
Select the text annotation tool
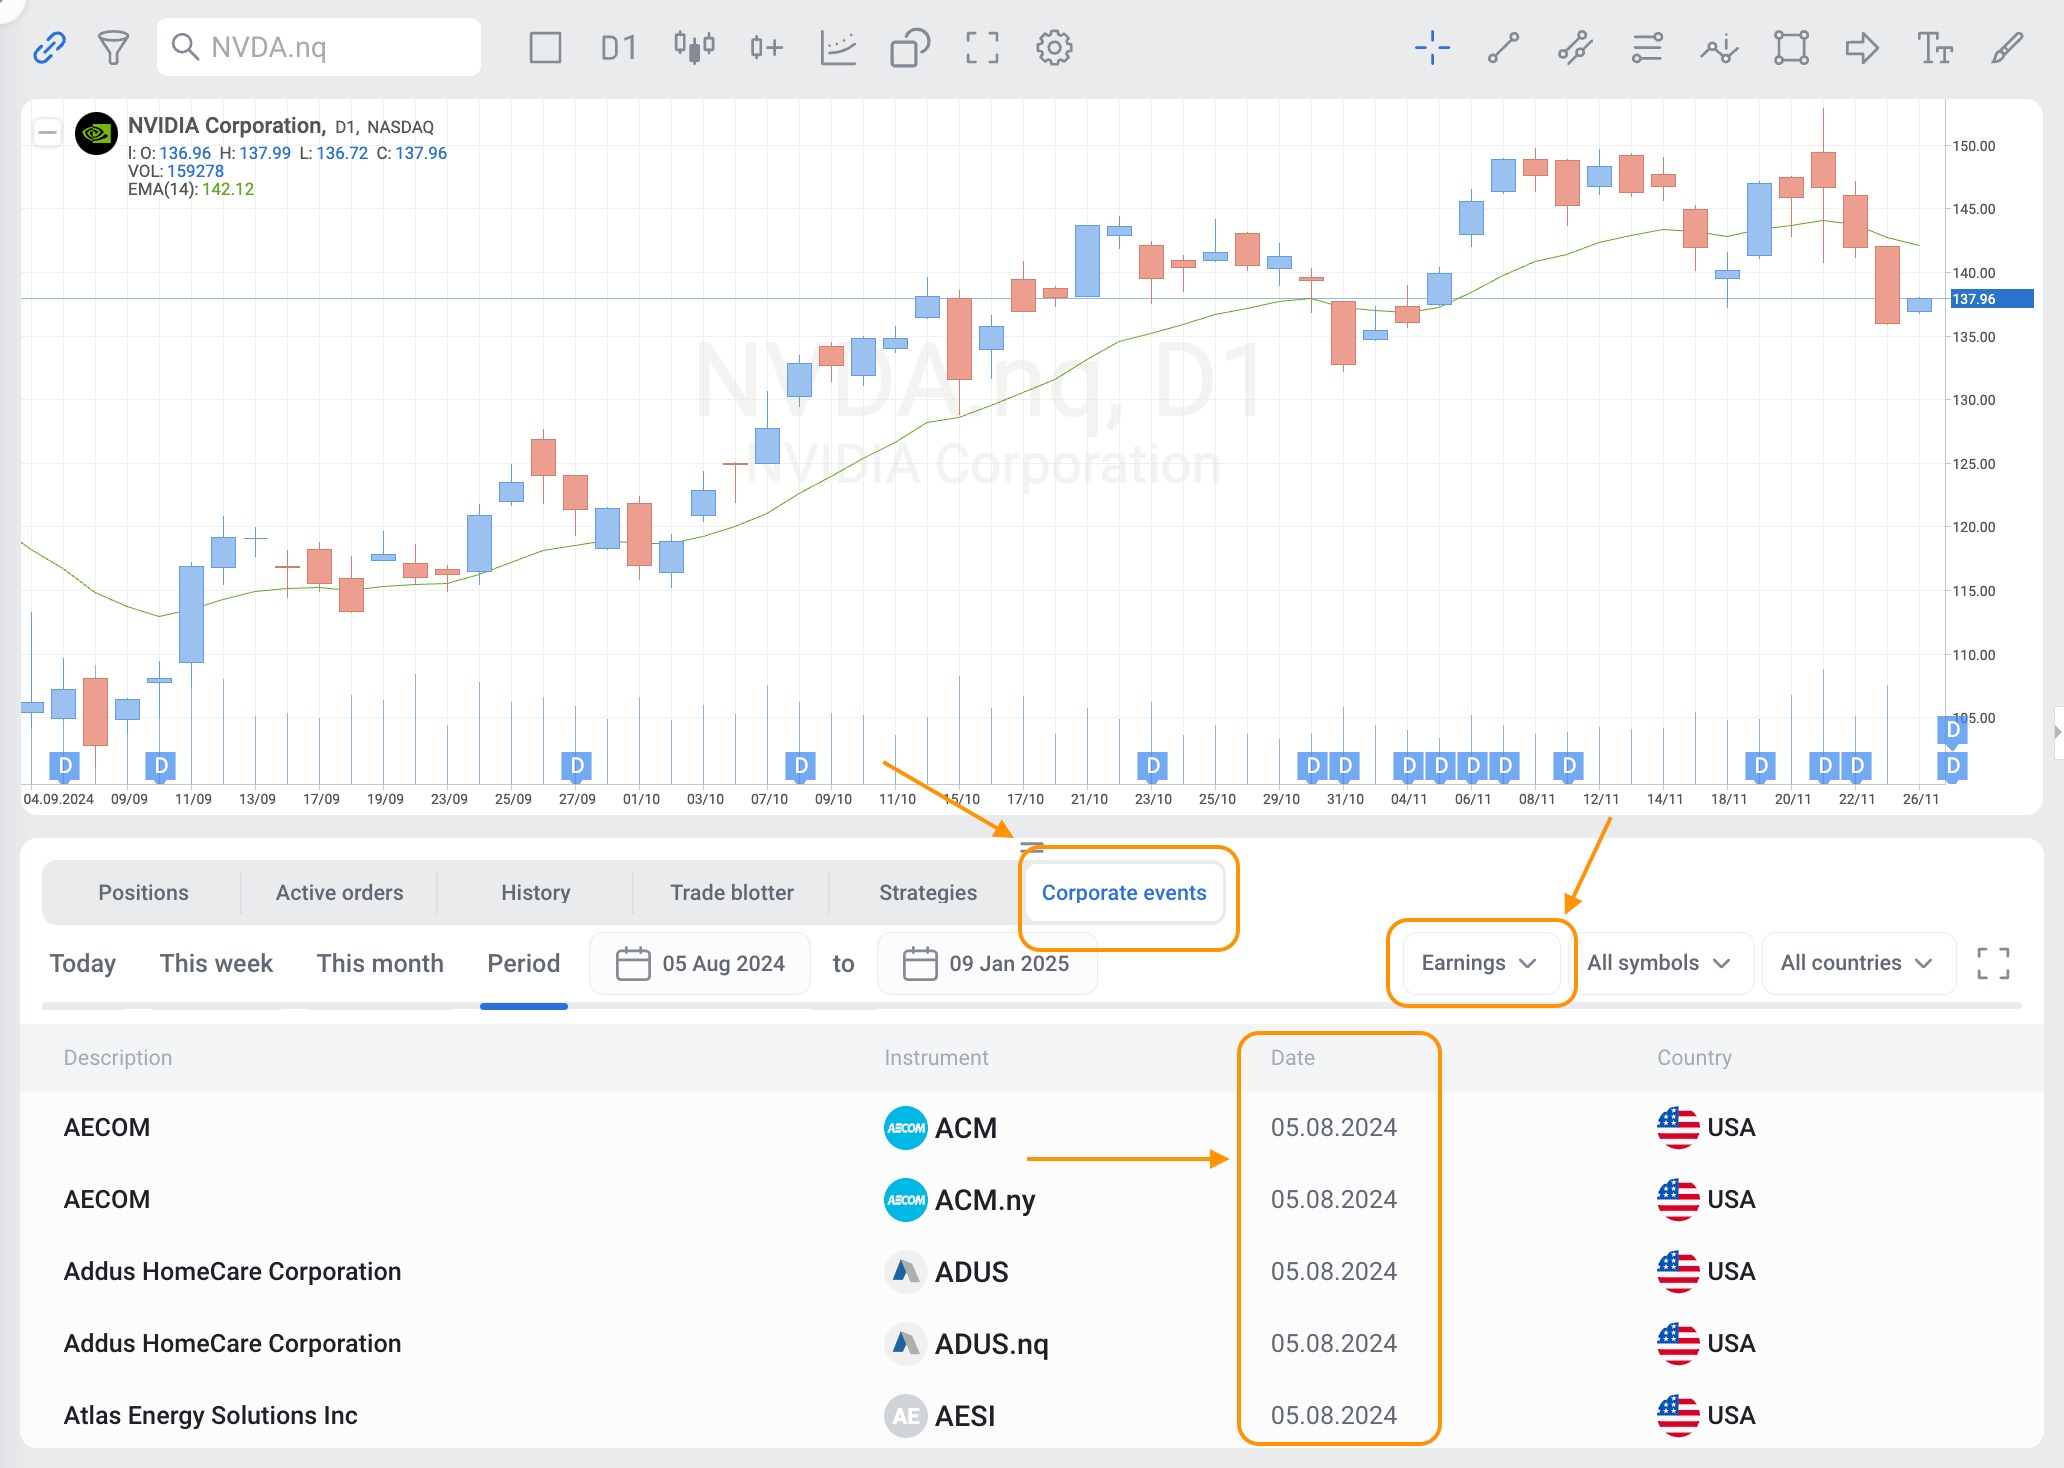1934,47
